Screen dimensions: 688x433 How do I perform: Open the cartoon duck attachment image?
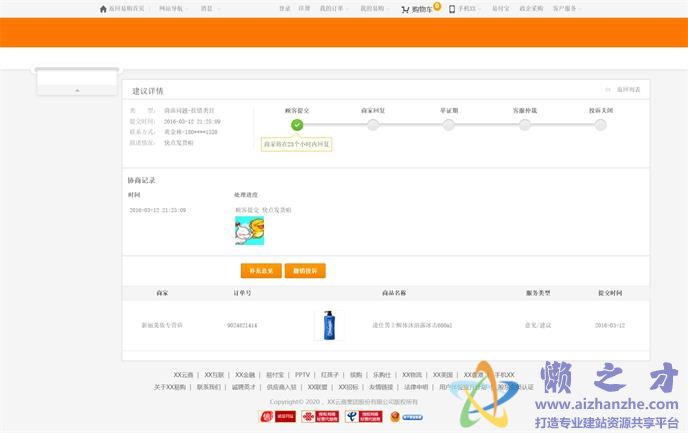249,231
